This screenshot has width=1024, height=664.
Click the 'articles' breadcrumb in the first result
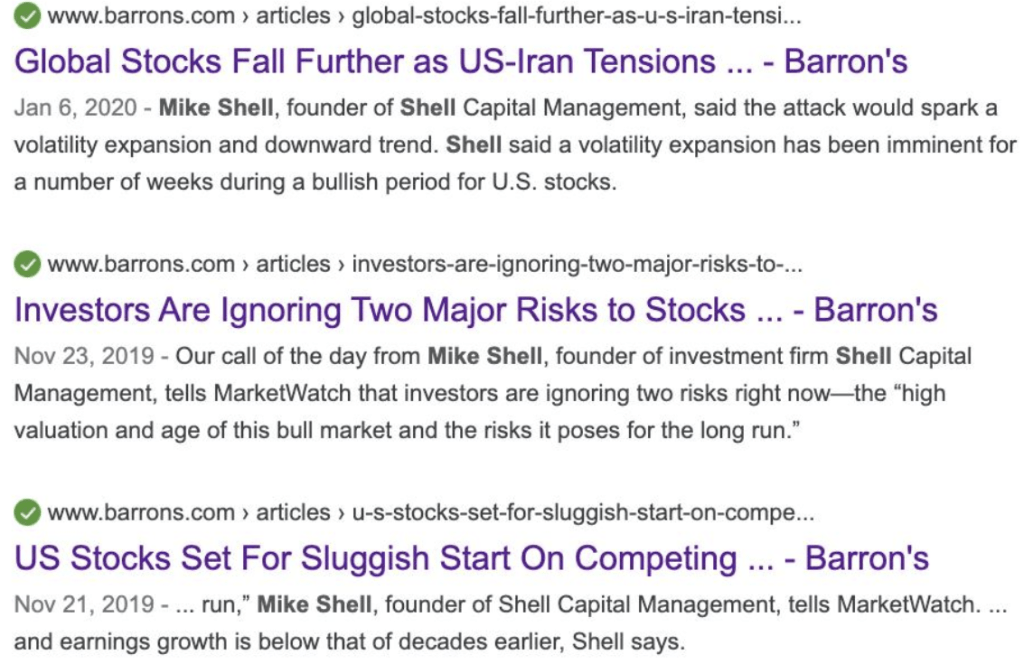point(293,16)
